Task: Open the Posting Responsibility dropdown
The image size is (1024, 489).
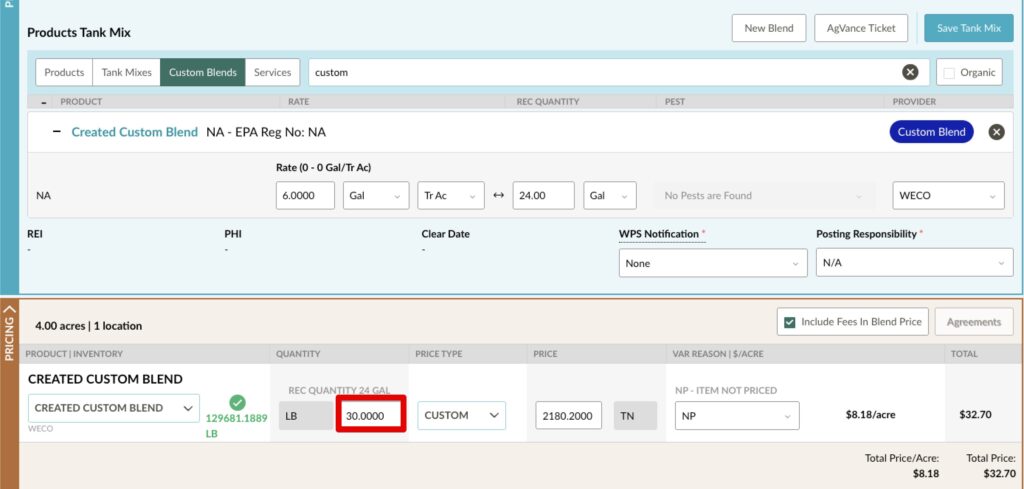Action: (914, 263)
